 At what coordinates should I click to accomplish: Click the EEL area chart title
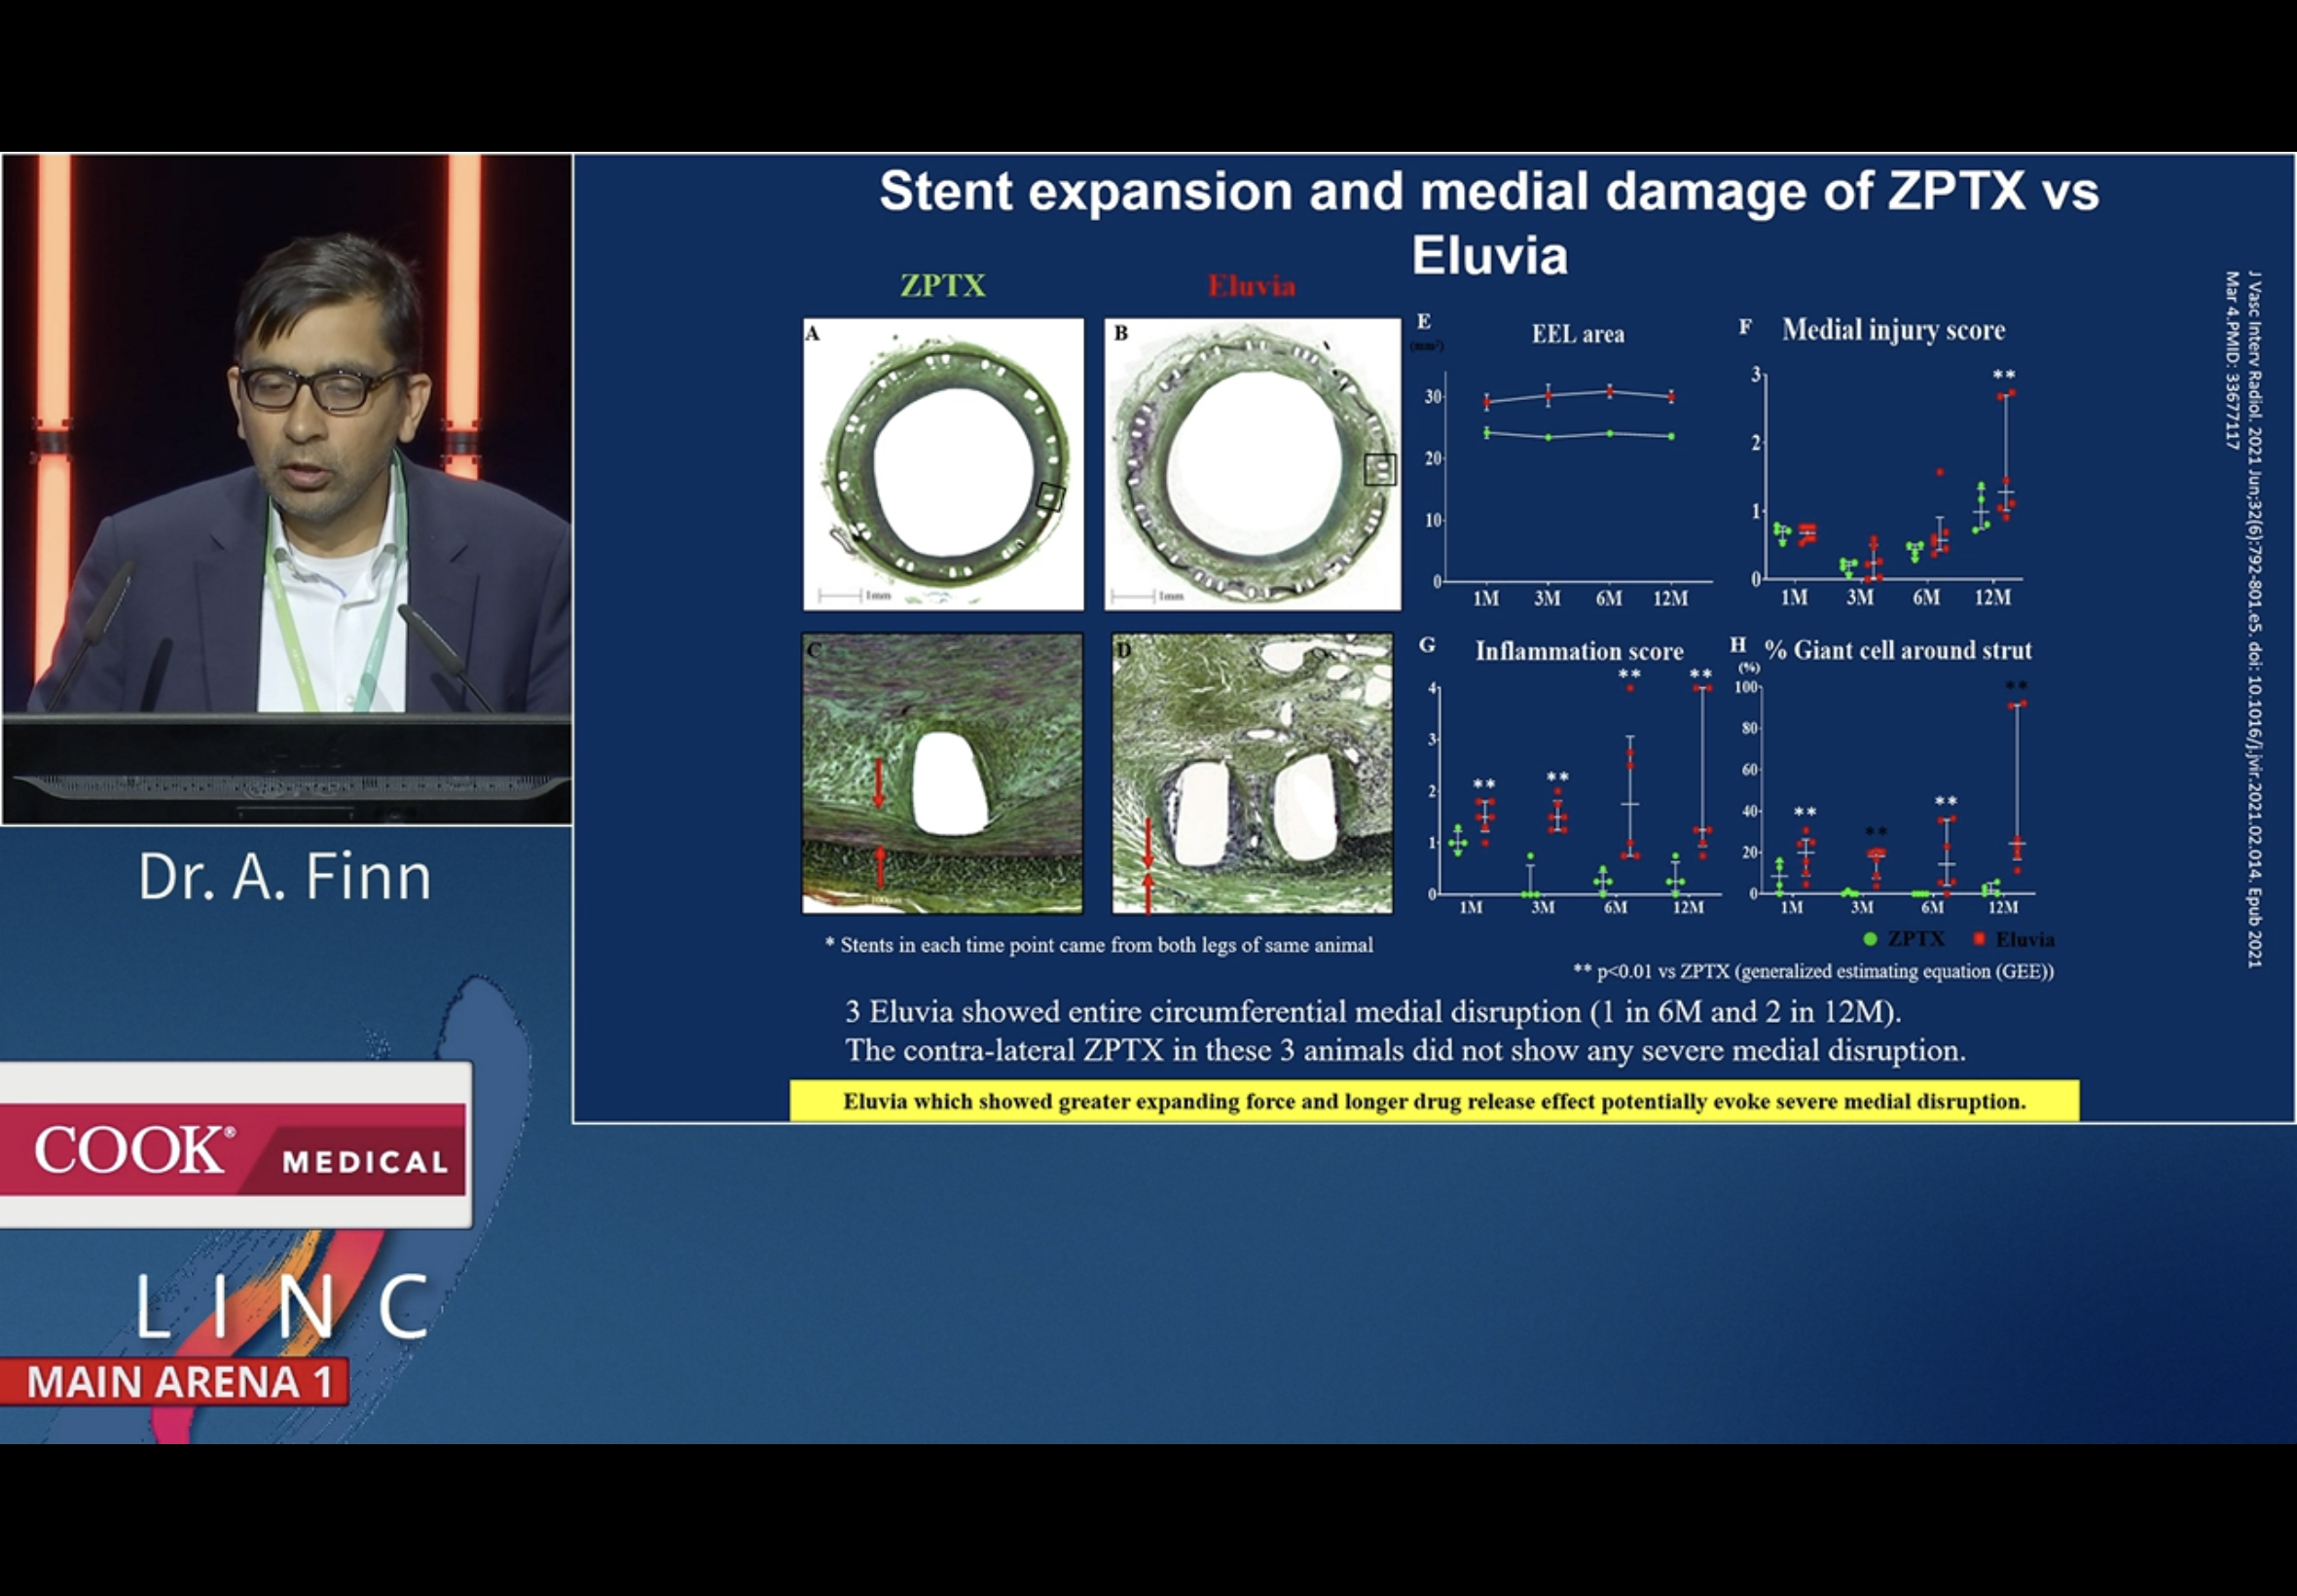[1577, 334]
